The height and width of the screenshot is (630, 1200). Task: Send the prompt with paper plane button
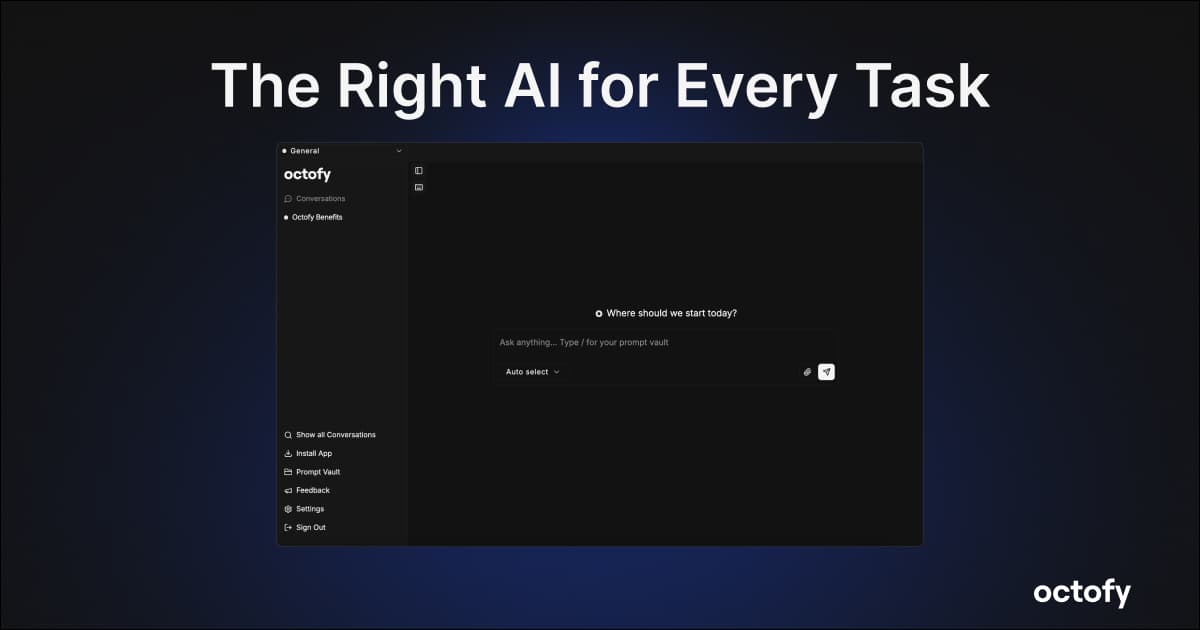(x=826, y=372)
